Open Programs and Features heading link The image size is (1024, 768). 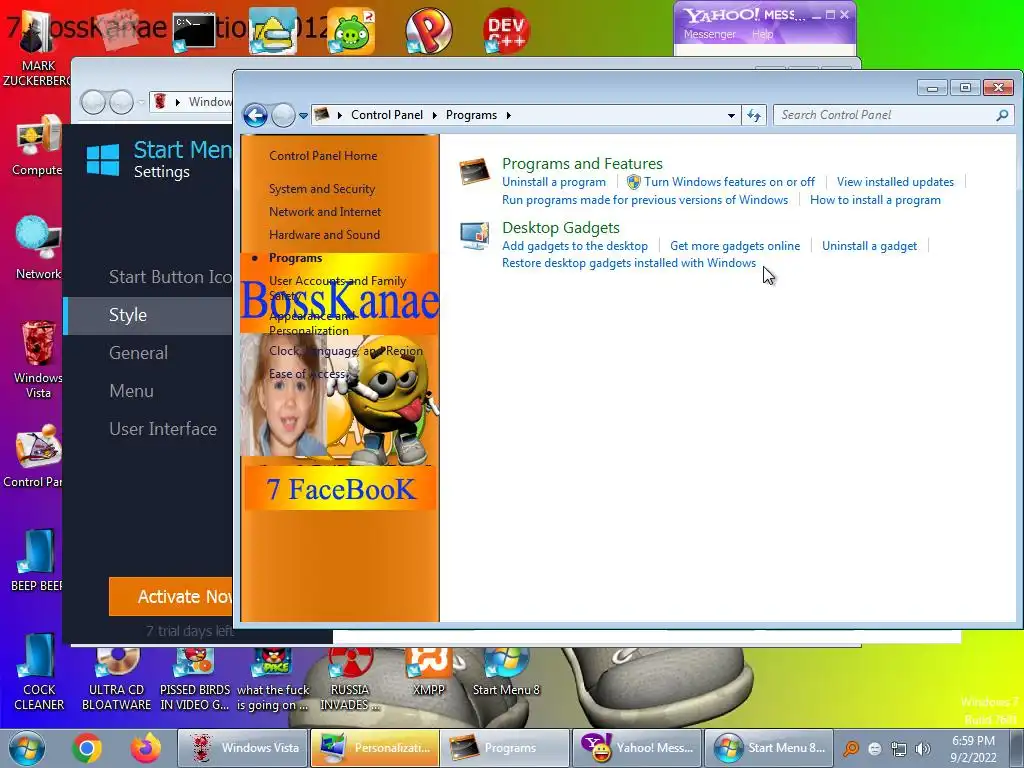pyautogui.click(x=582, y=164)
